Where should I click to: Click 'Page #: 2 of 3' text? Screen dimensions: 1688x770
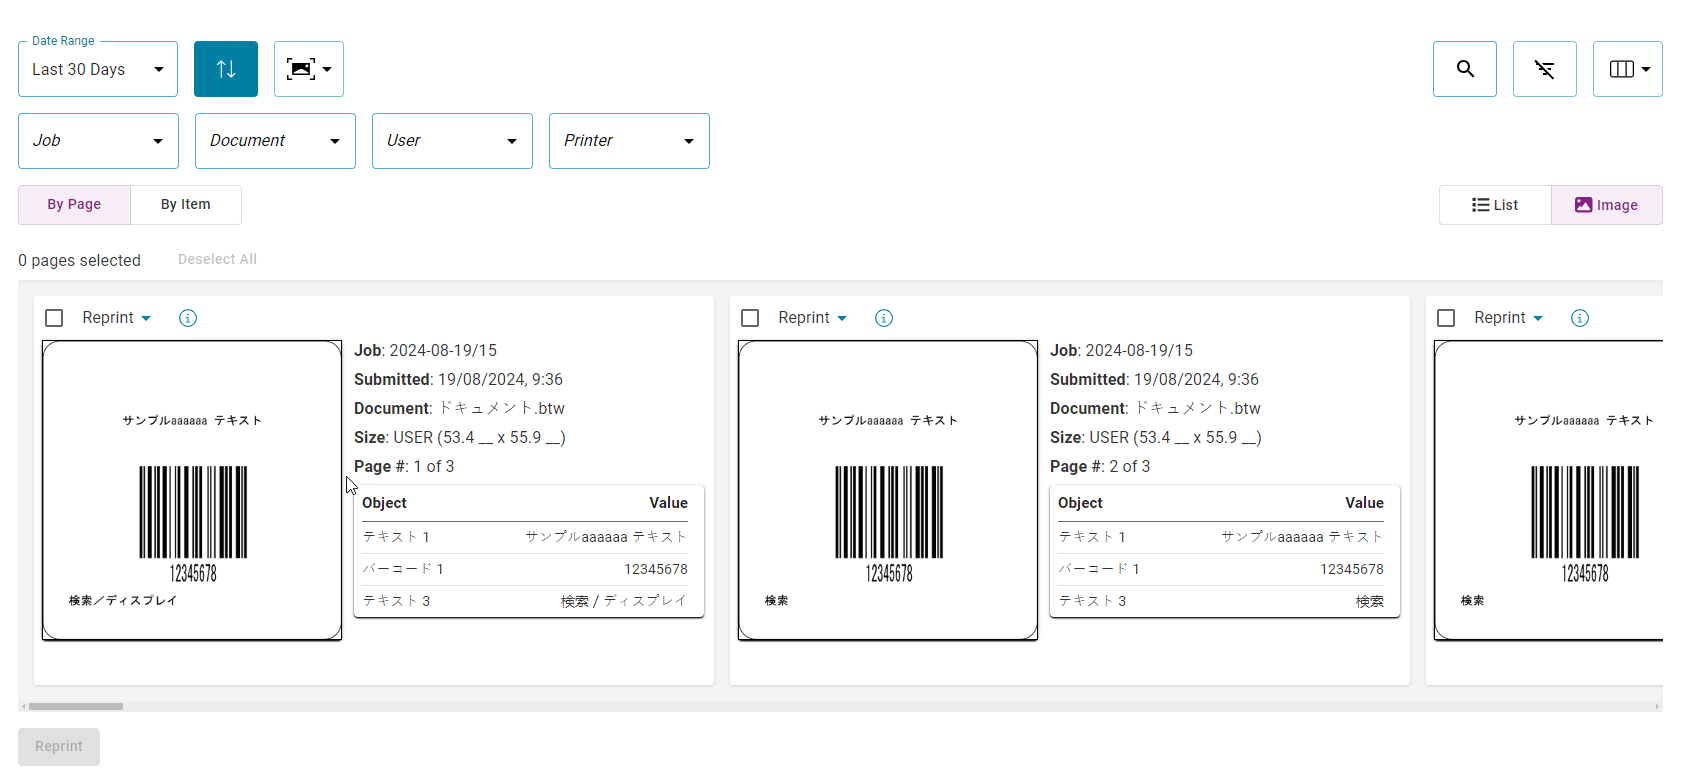1100,467
